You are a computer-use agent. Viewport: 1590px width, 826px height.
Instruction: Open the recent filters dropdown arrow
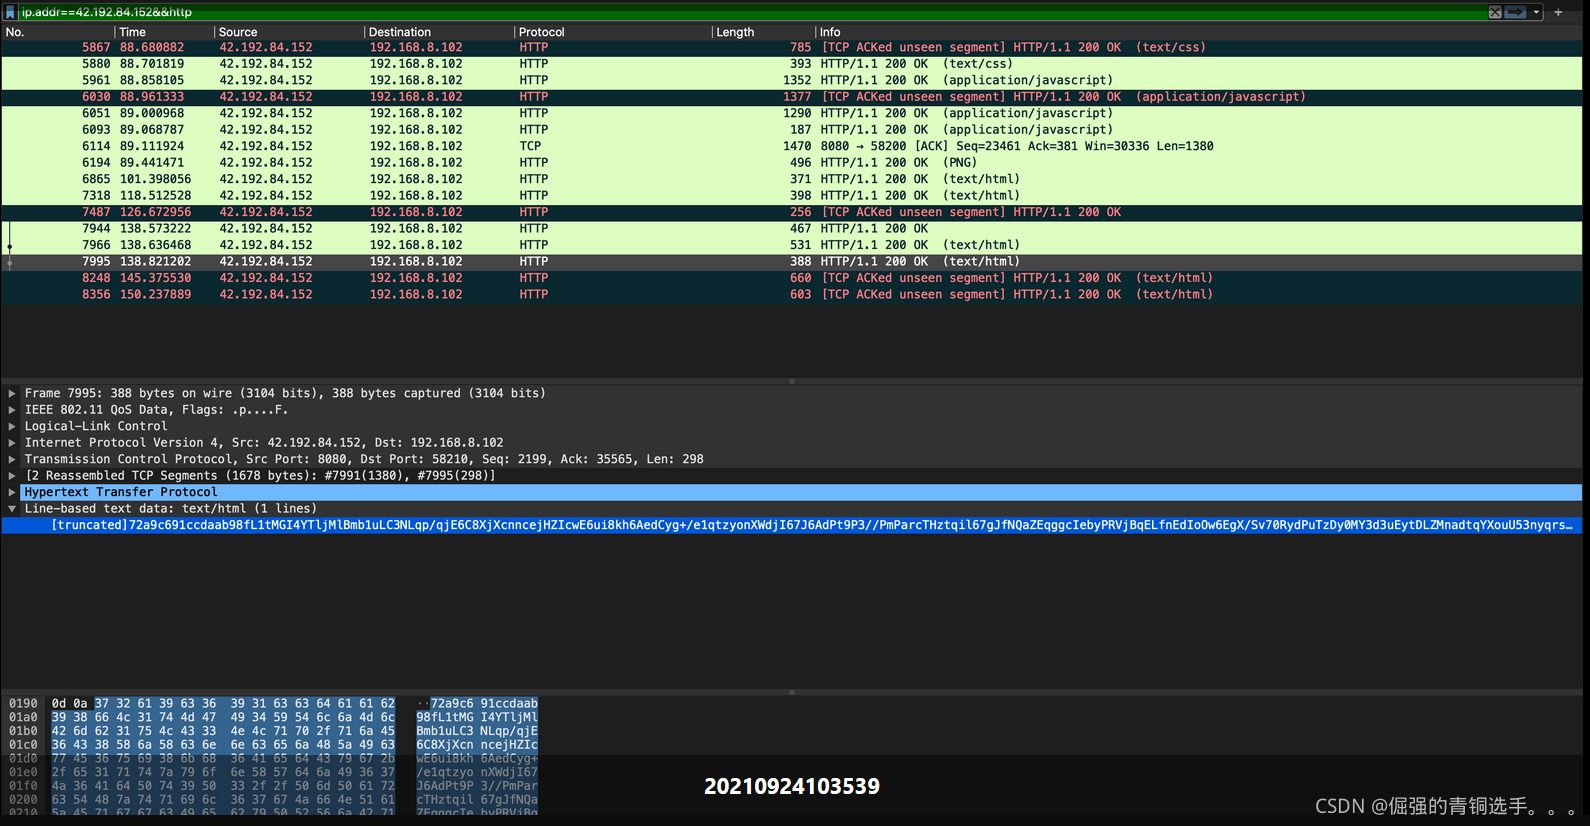[1537, 12]
